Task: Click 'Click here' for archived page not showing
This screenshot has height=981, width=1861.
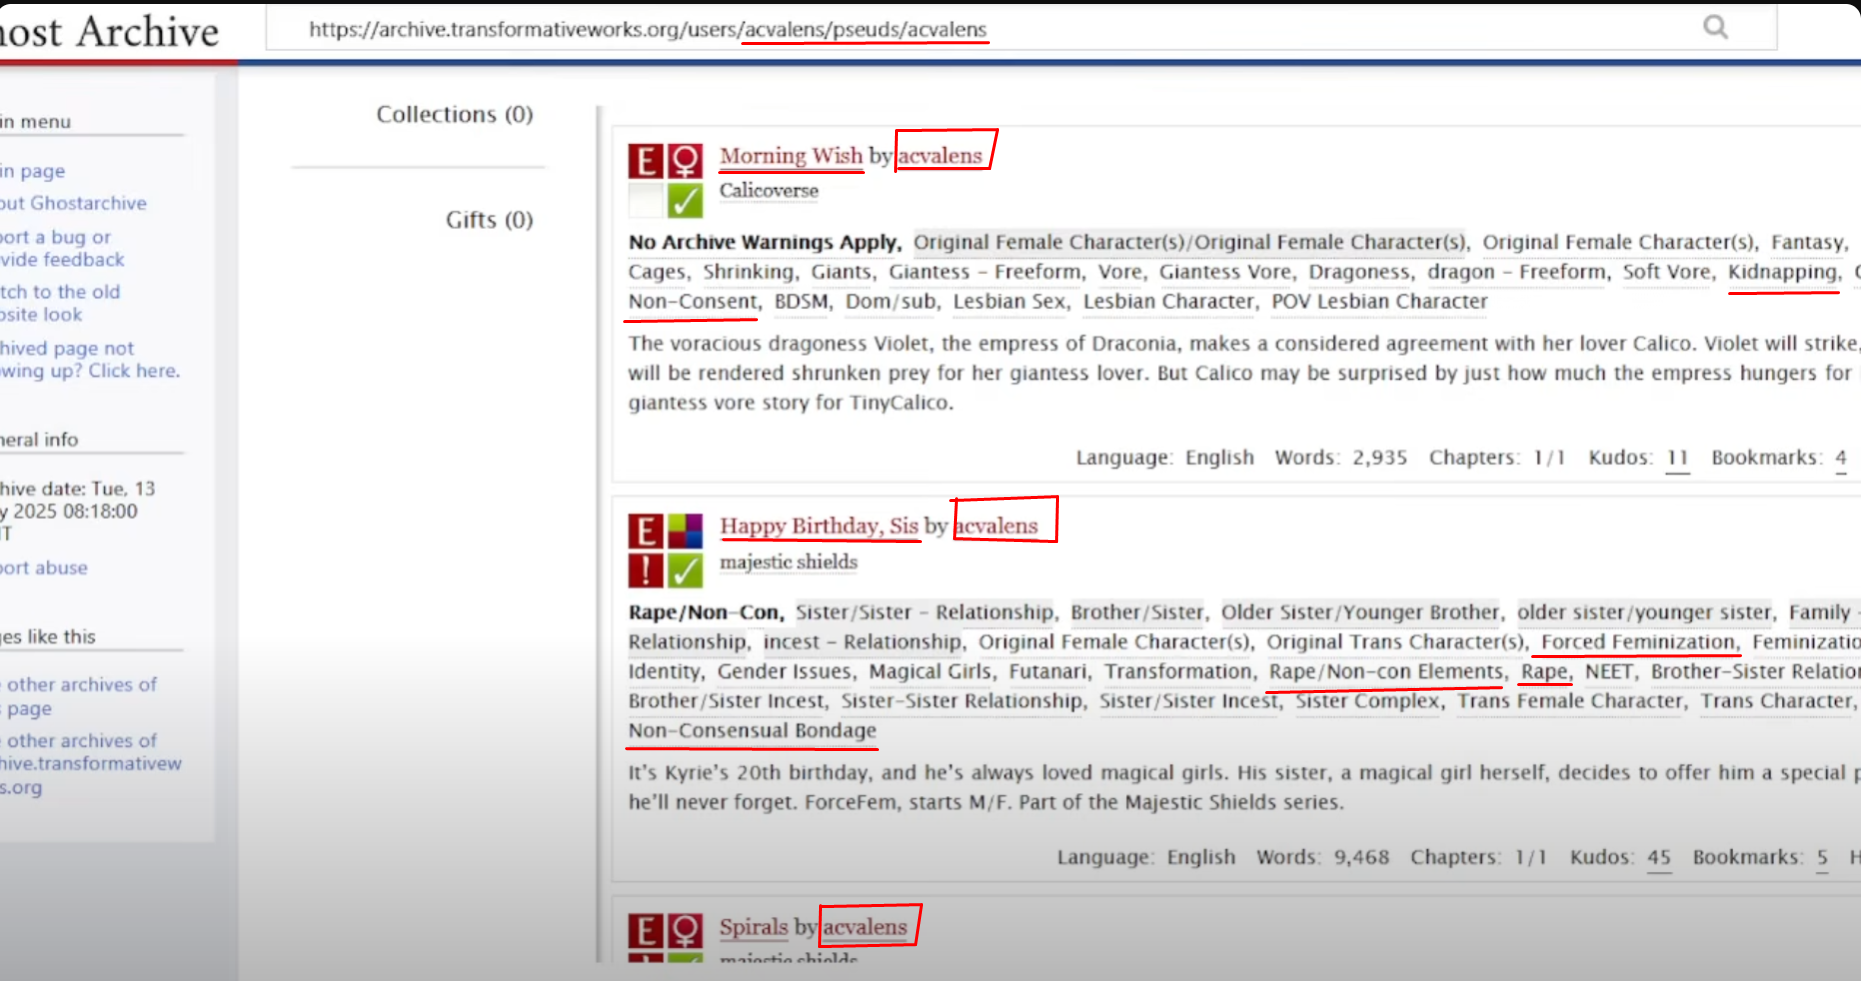Action: (x=134, y=371)
